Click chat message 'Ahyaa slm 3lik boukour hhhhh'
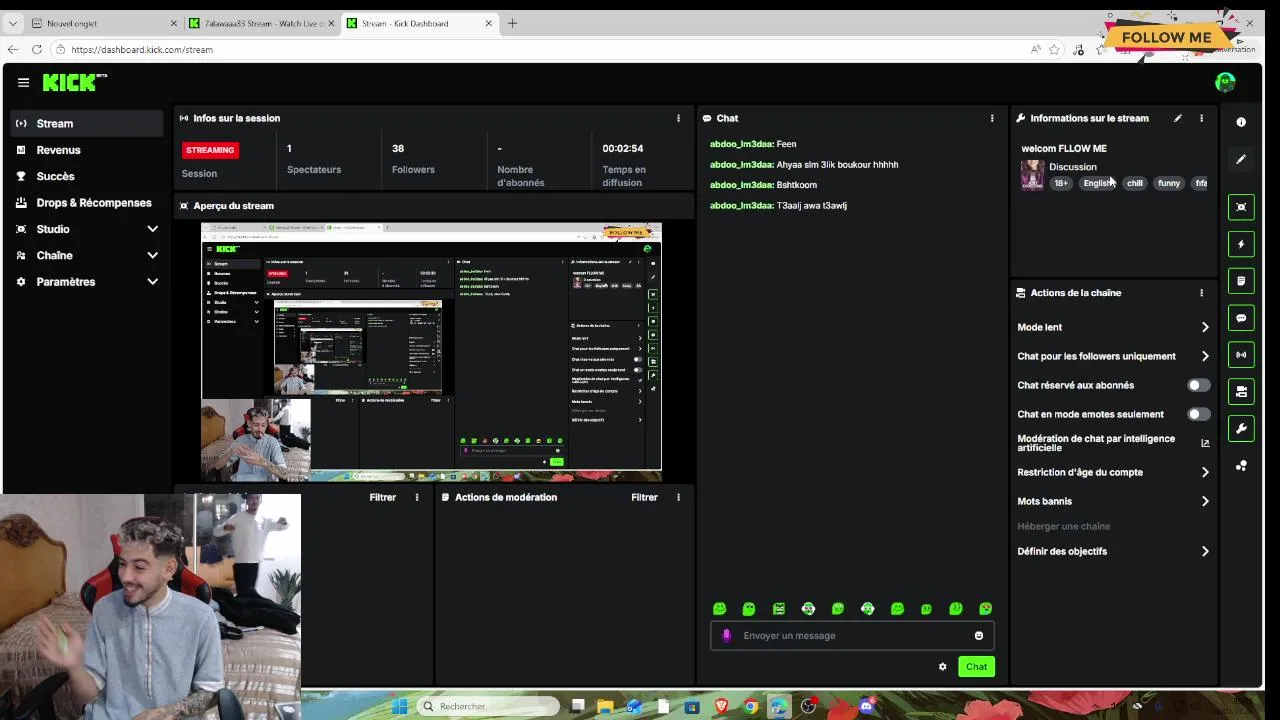Image resolution: width=1280 pixels, height=720 pixels. click(x=838, y=165)
